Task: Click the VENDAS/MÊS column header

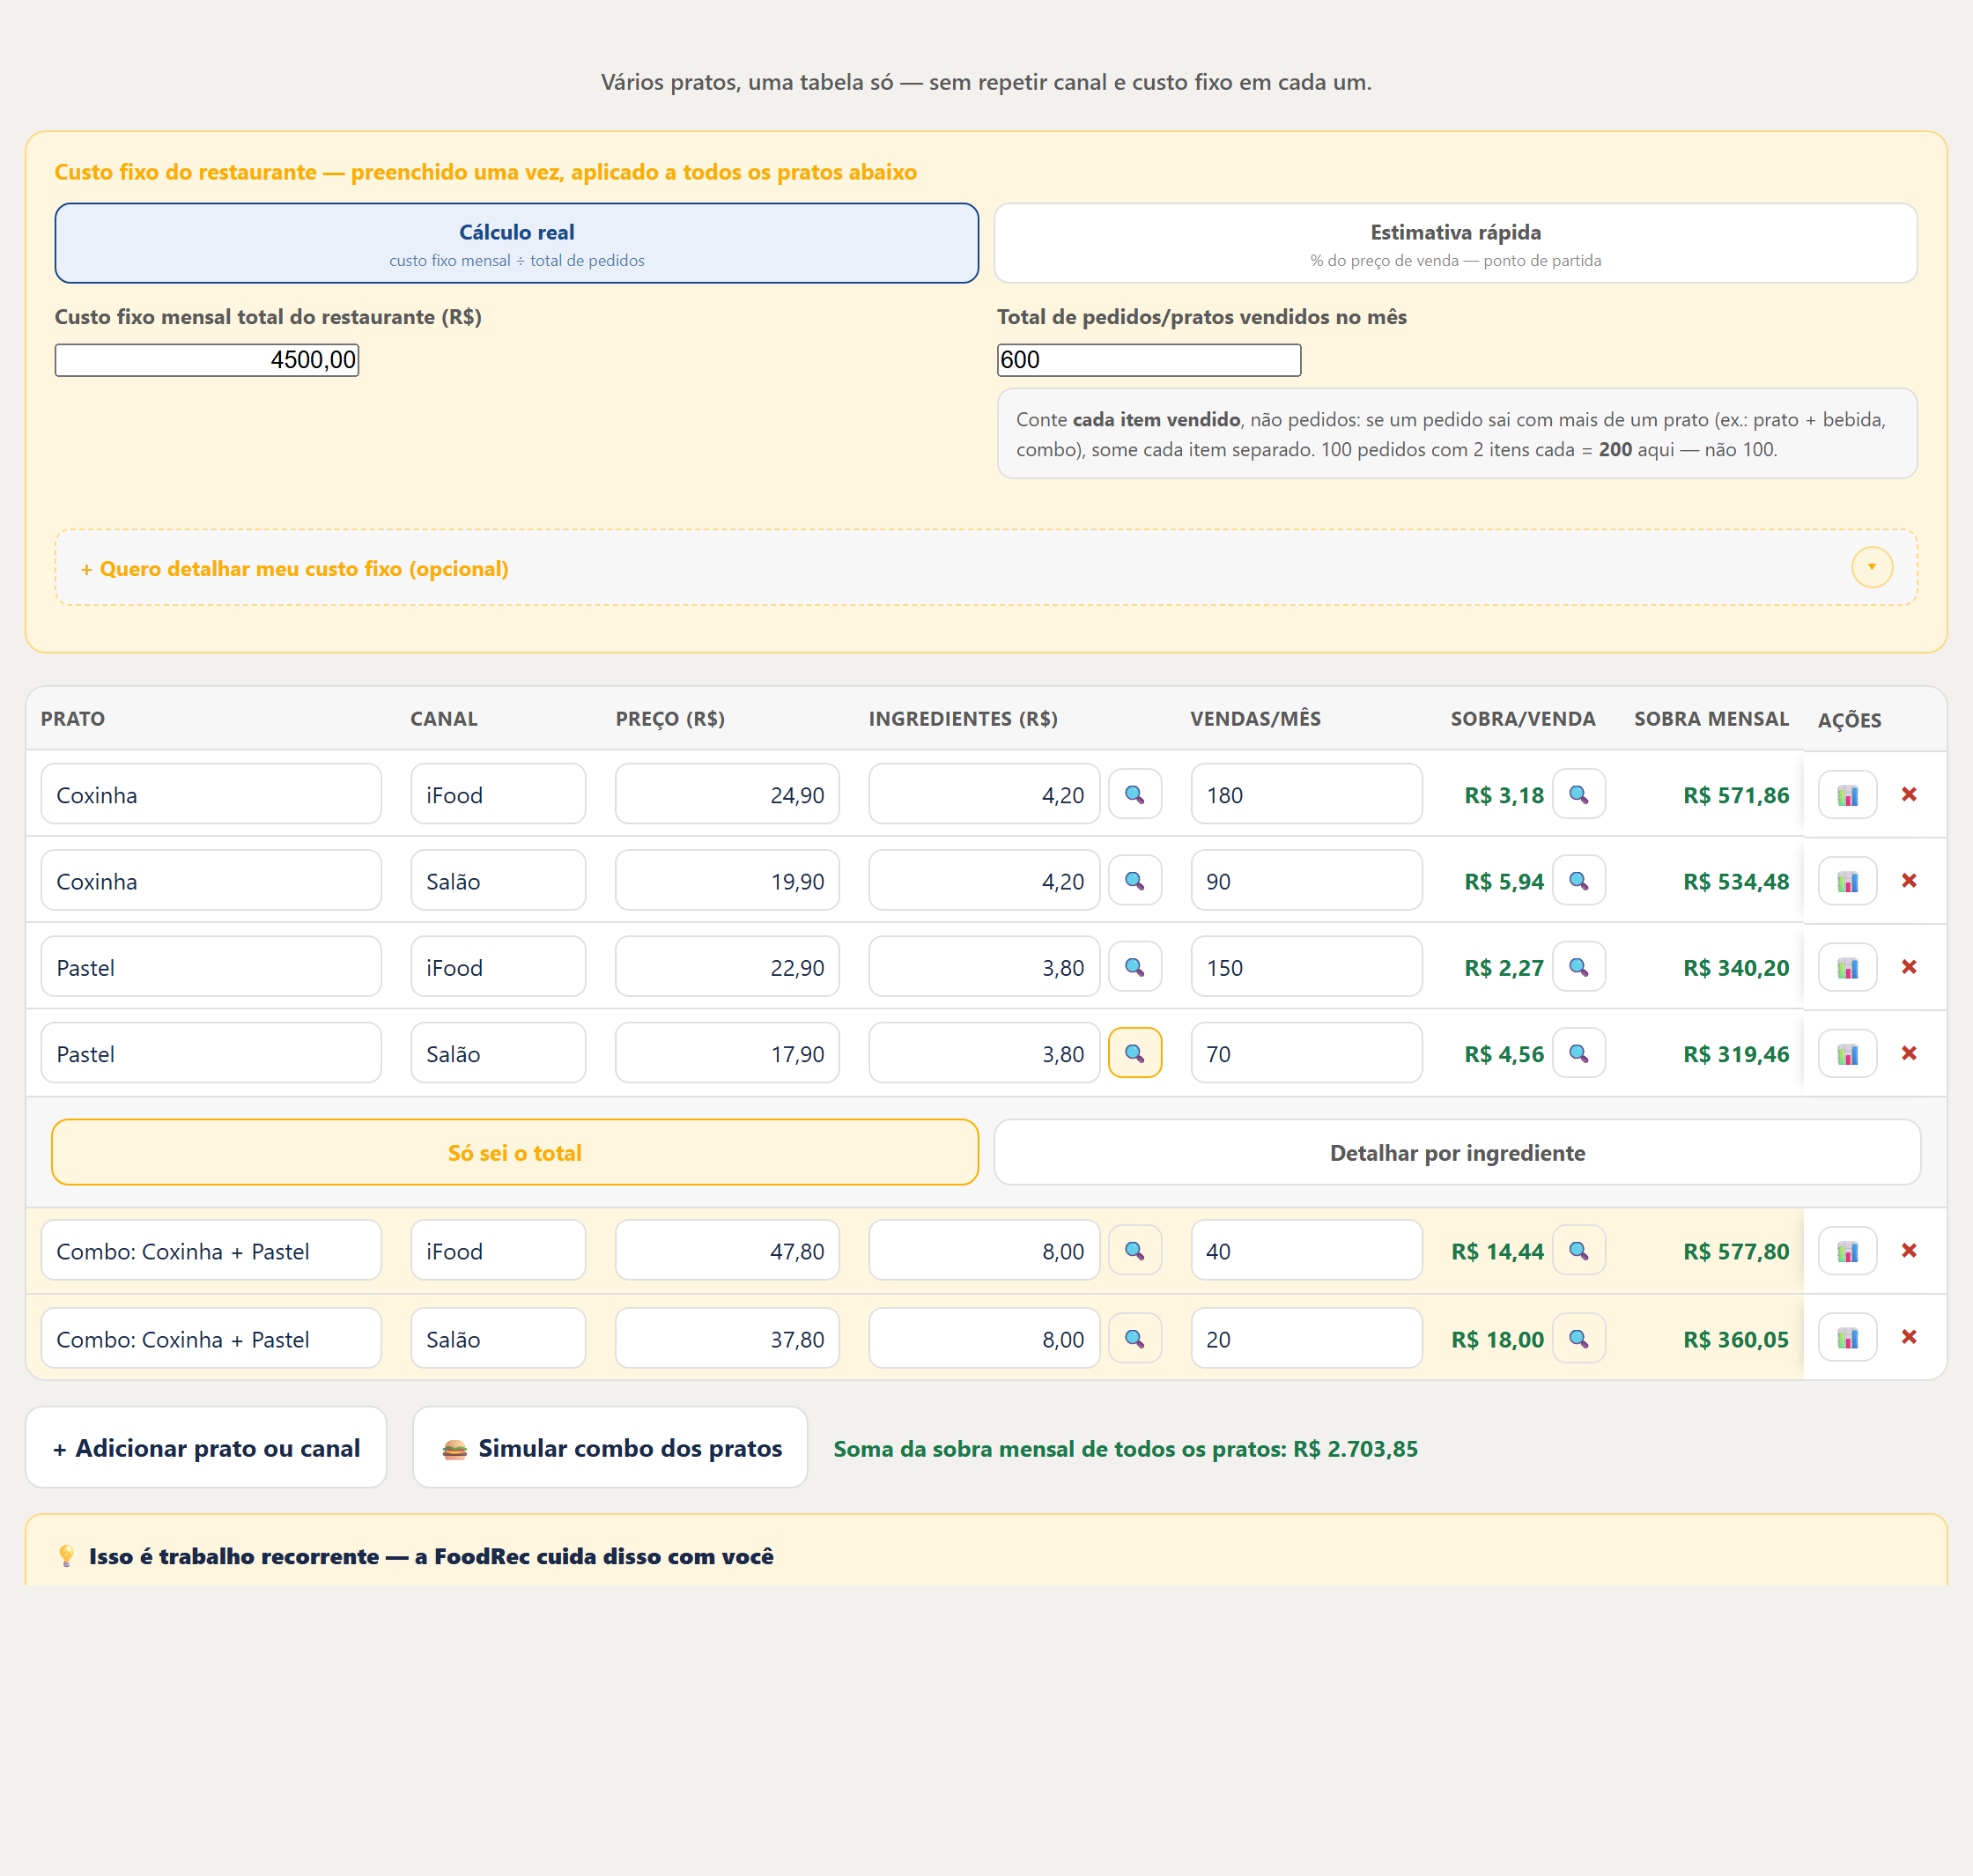Action: pos(1255,718)
